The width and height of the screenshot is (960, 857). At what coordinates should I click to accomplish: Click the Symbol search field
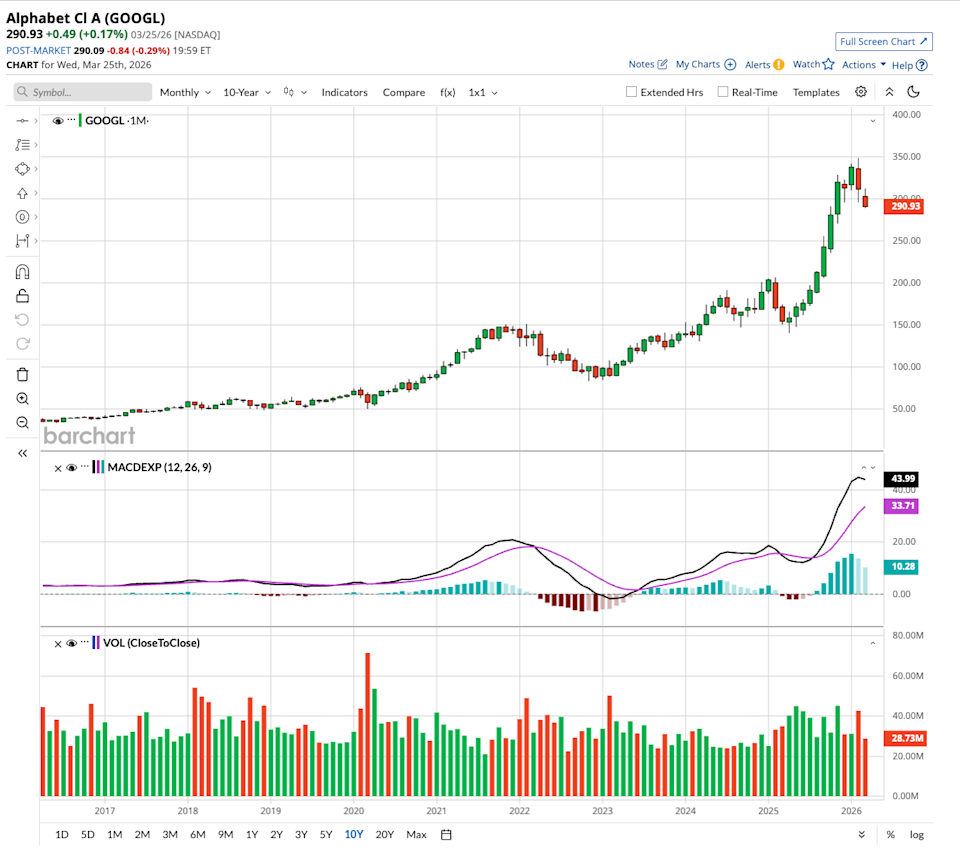click(x=84, y=92)
